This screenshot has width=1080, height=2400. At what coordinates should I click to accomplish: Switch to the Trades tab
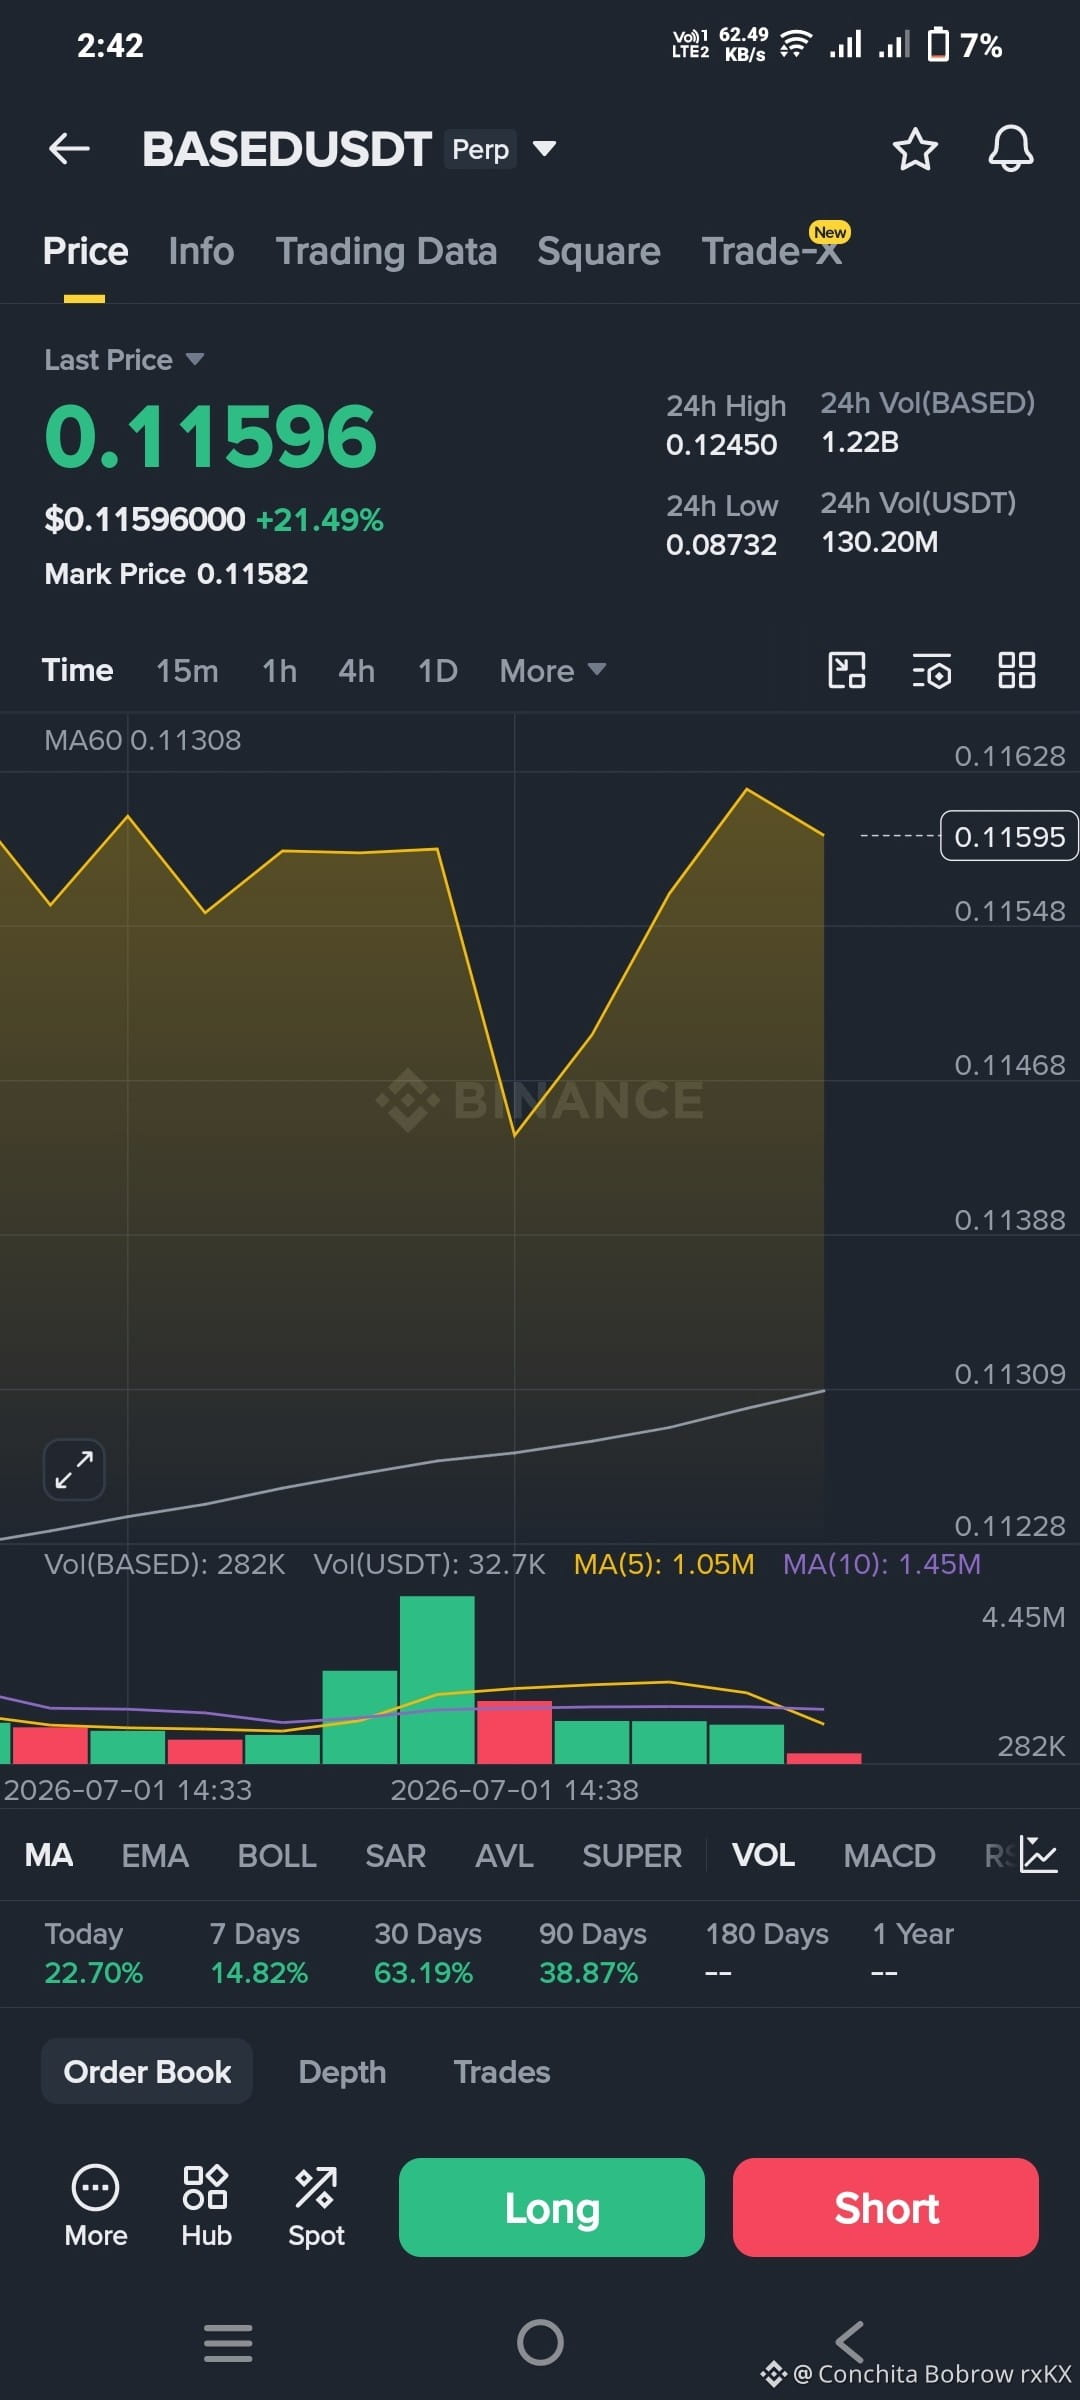point(502,2072)
